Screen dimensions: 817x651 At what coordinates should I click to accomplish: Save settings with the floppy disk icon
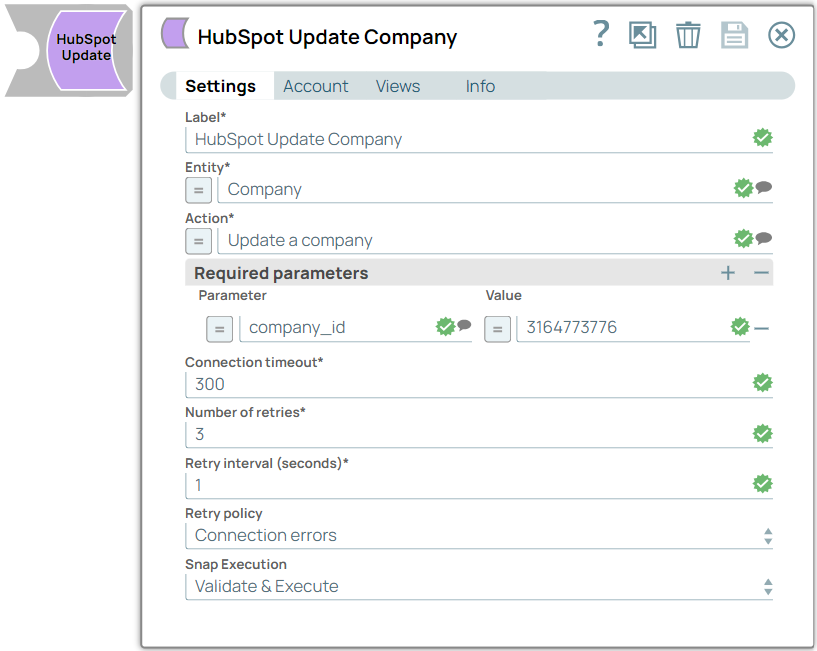[735, 35]
